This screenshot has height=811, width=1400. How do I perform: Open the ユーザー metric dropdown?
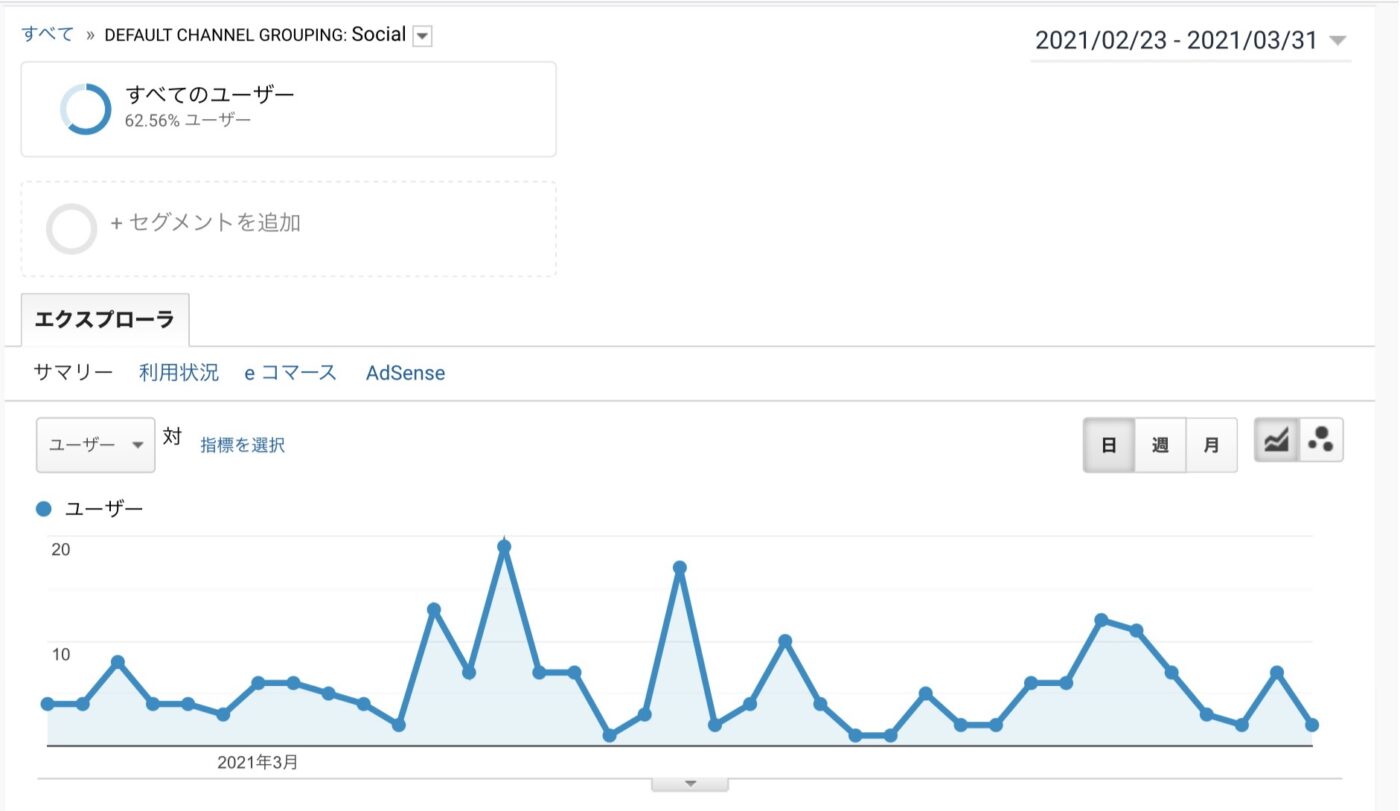[96, 445]
